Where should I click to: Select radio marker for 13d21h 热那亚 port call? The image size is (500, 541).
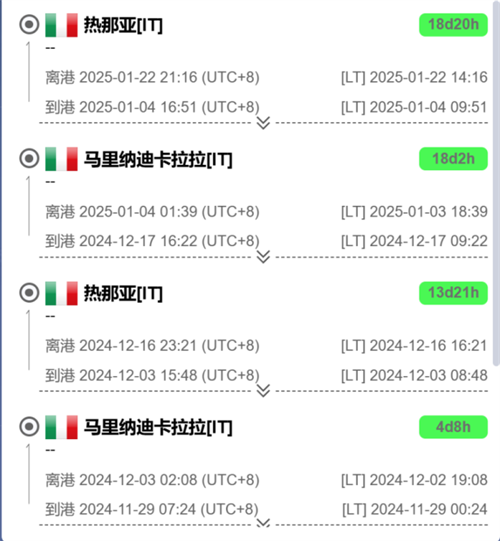(29, 293)
